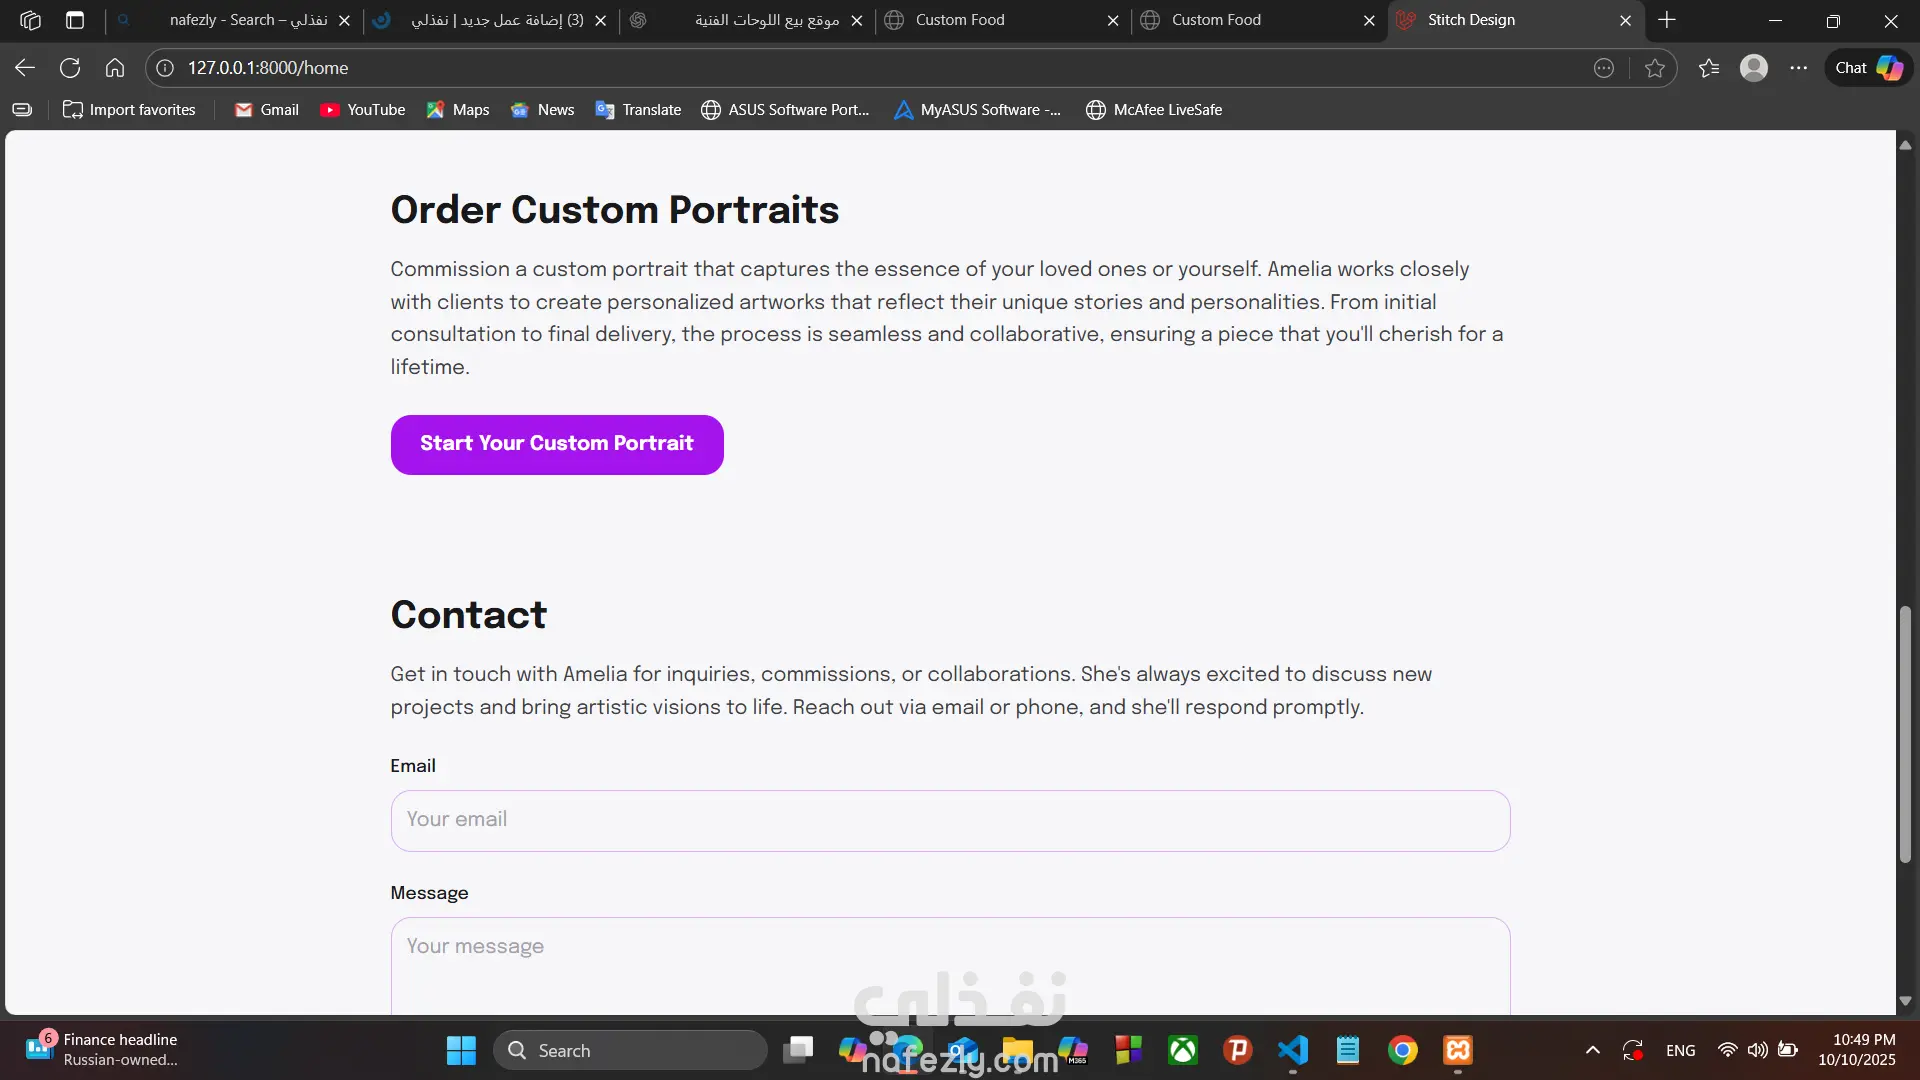The height and width of the screenshot is (1080, 1920).
Task: Open the favorites list icon
Action: coord(1709,68)
